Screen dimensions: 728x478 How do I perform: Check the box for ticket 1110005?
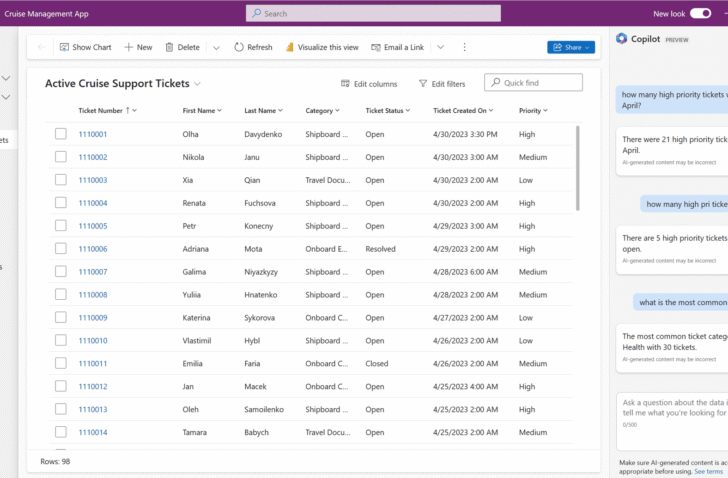click(x=61, y=226)
